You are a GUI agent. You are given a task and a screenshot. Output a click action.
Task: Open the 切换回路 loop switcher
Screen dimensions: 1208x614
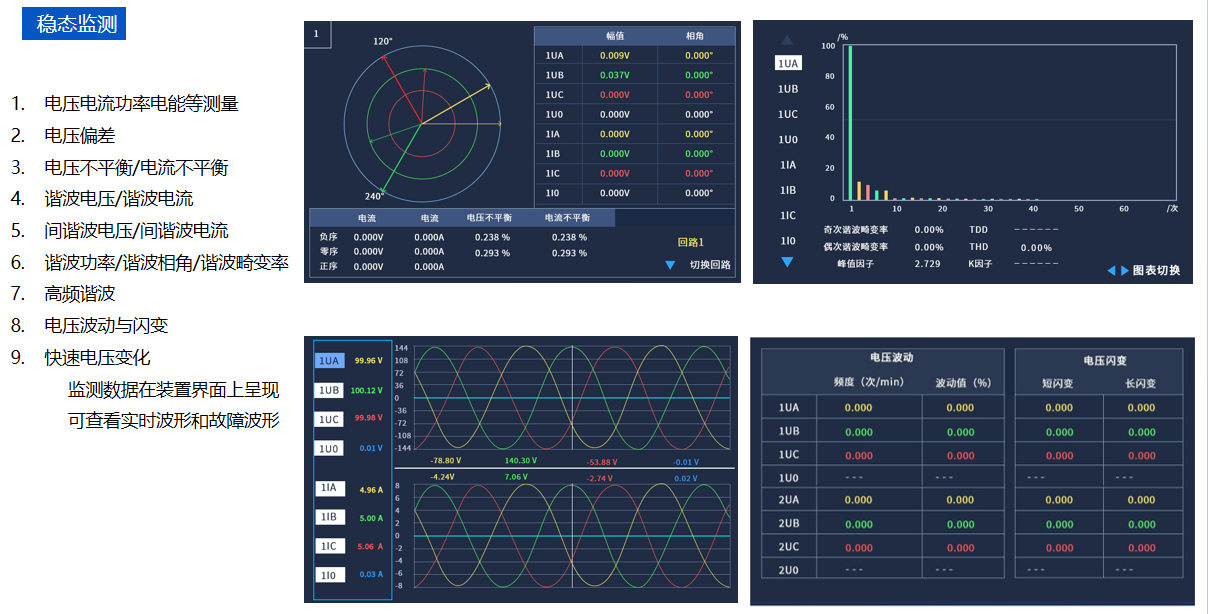point(710,266)
